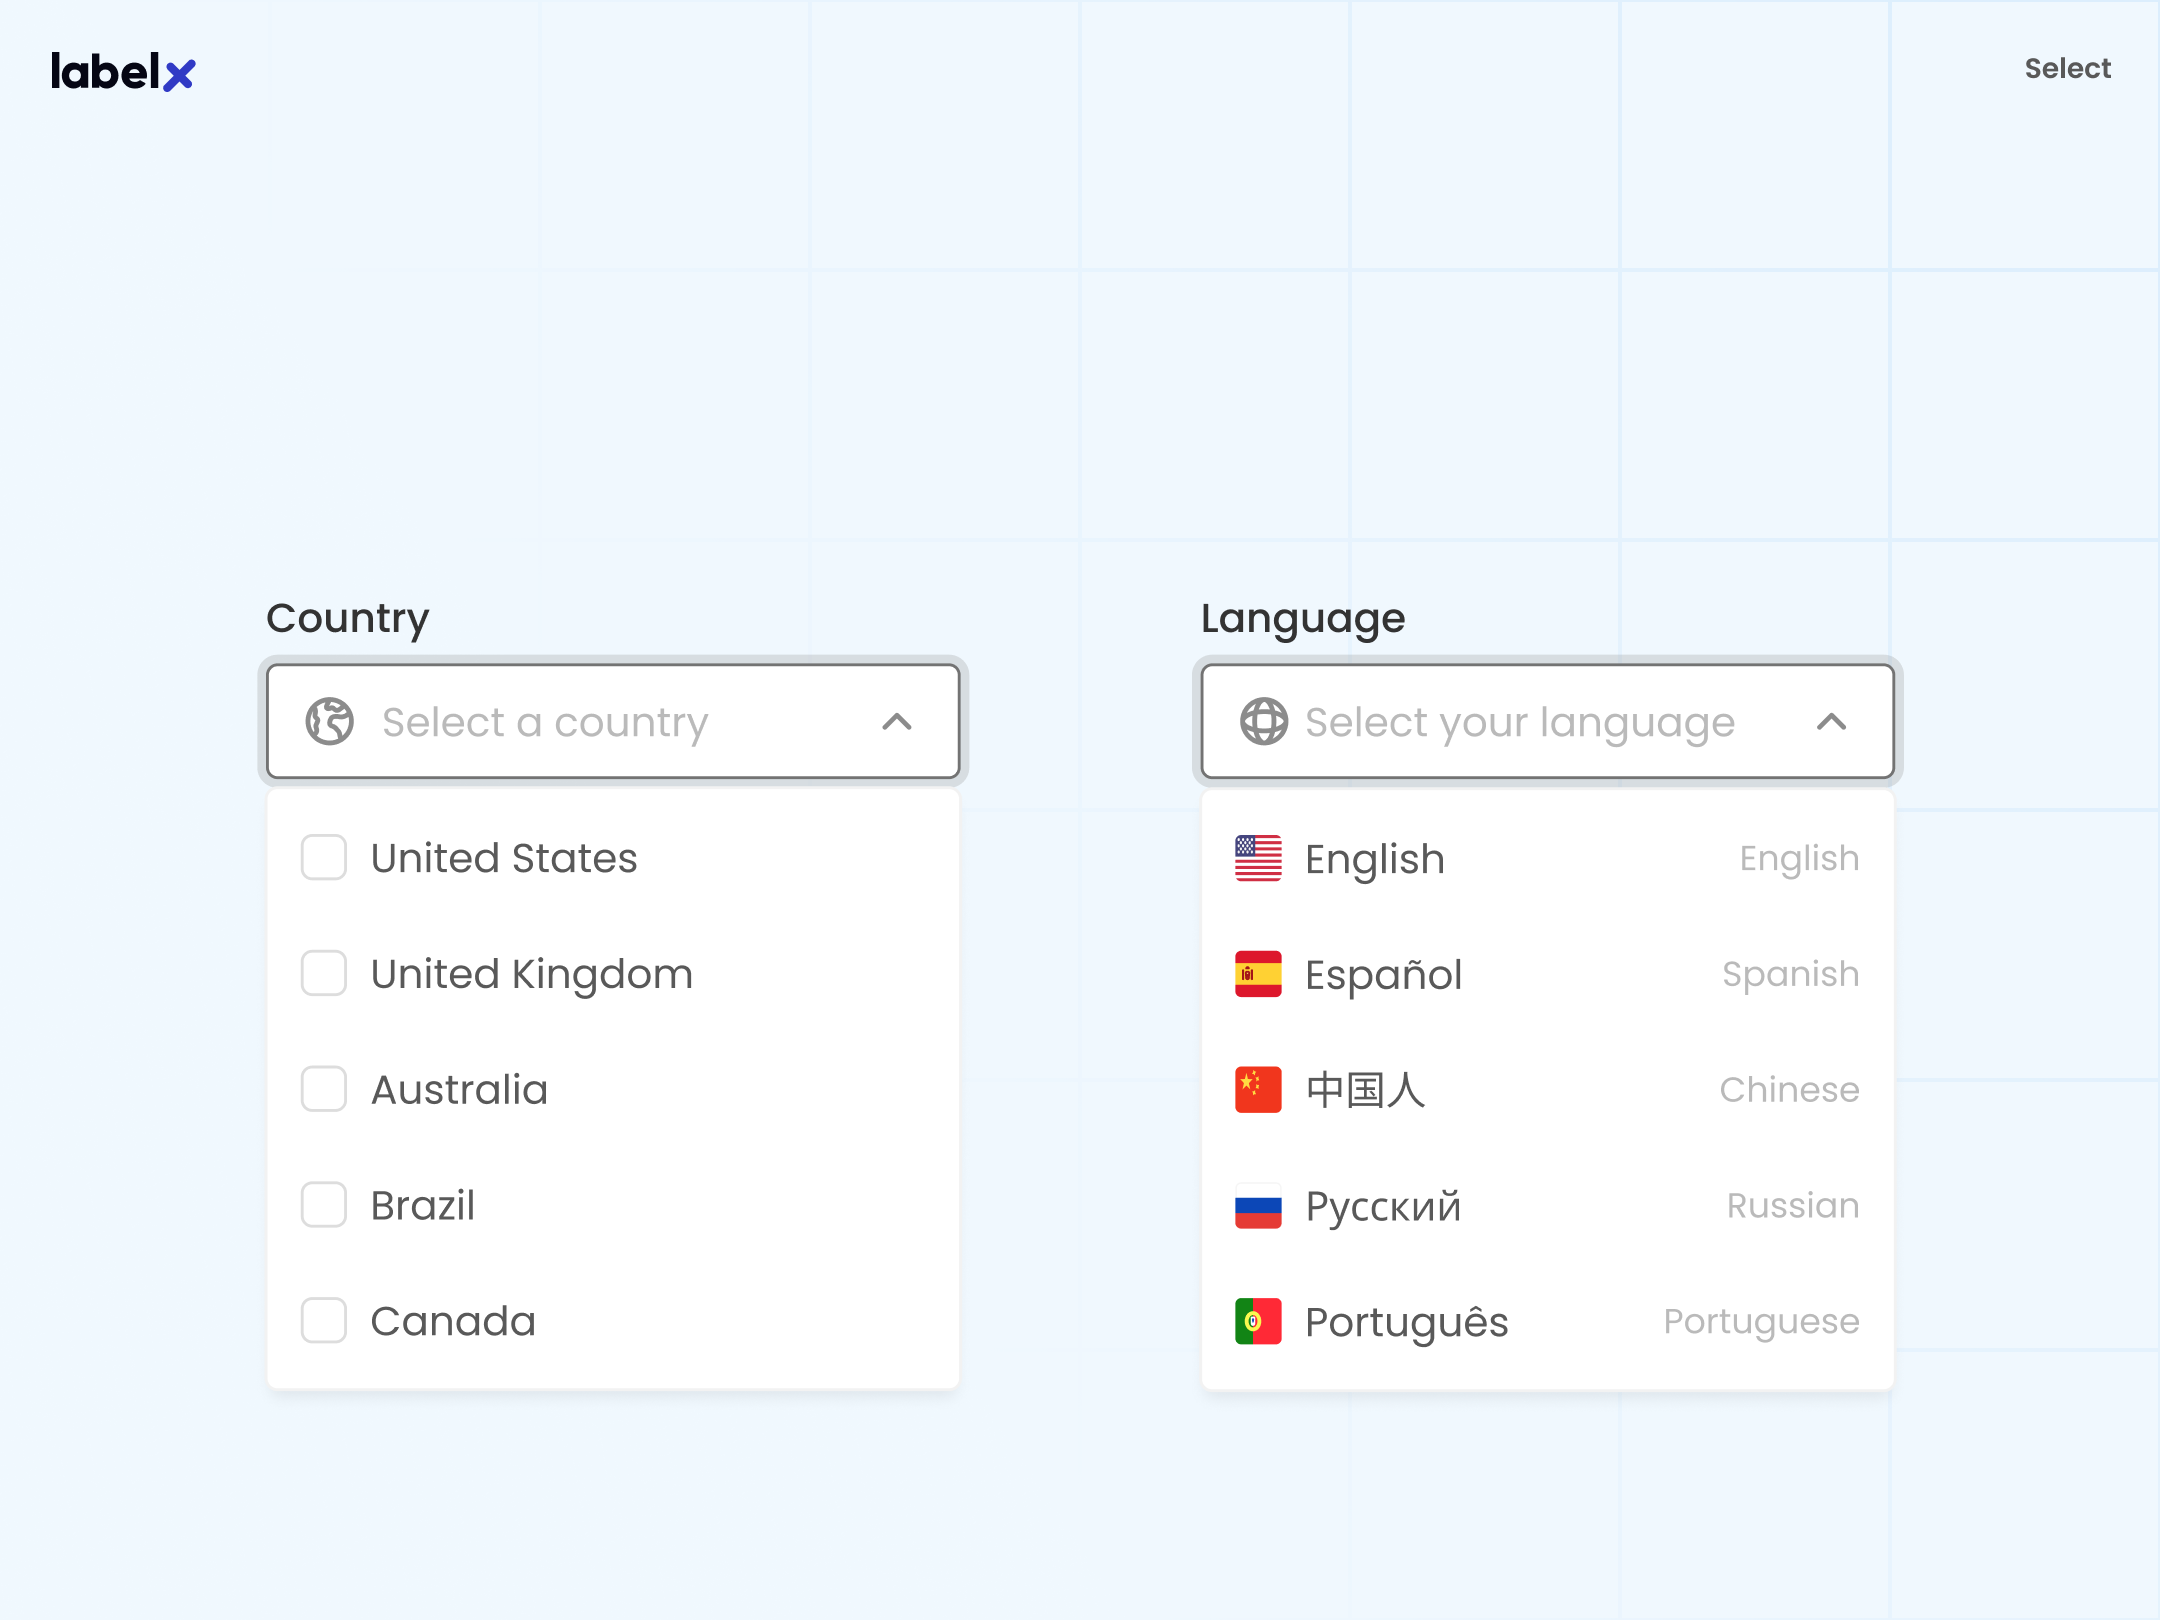
Task: Toggle the Brazil checkbox
Action: [324, 1205]
